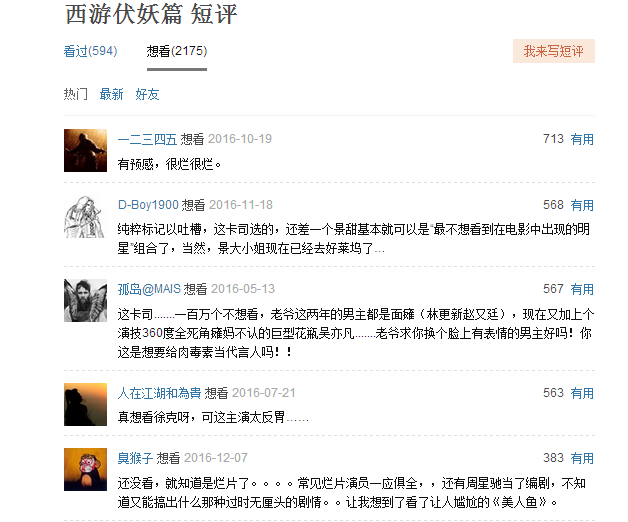Sort comments by 热门

[76, 94]
